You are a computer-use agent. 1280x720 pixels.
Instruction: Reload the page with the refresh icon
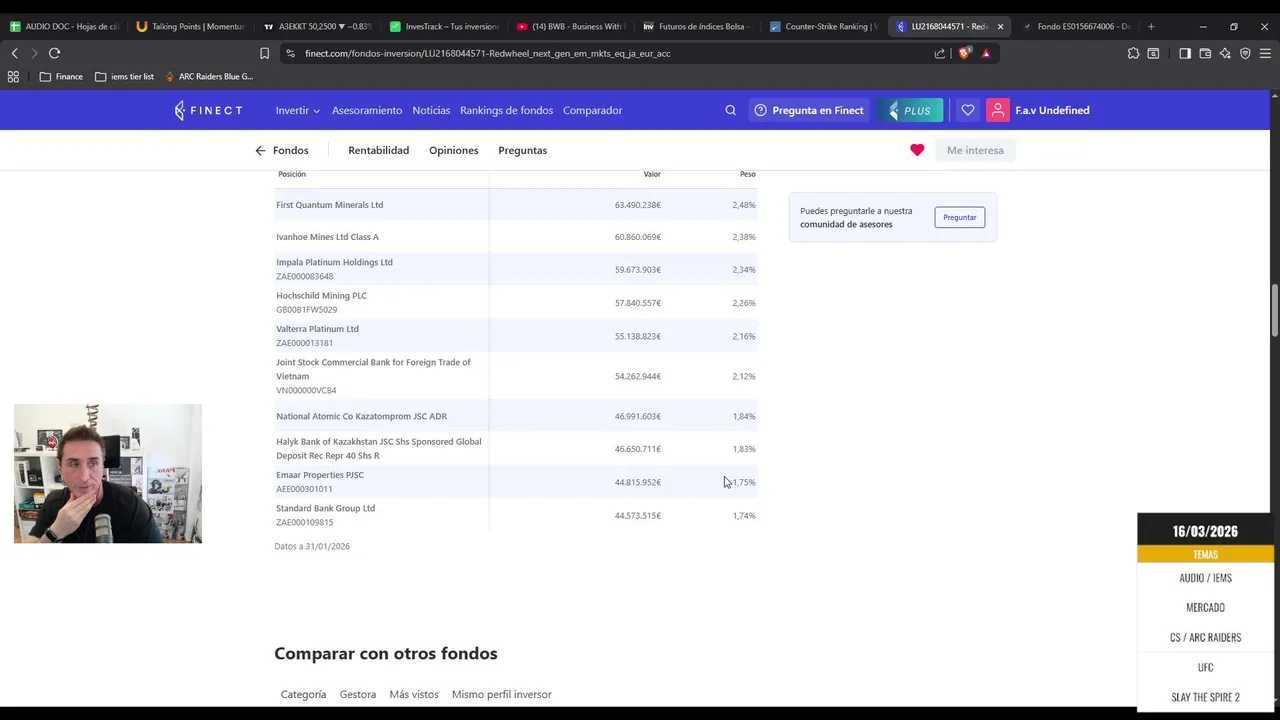coord(54,53)
